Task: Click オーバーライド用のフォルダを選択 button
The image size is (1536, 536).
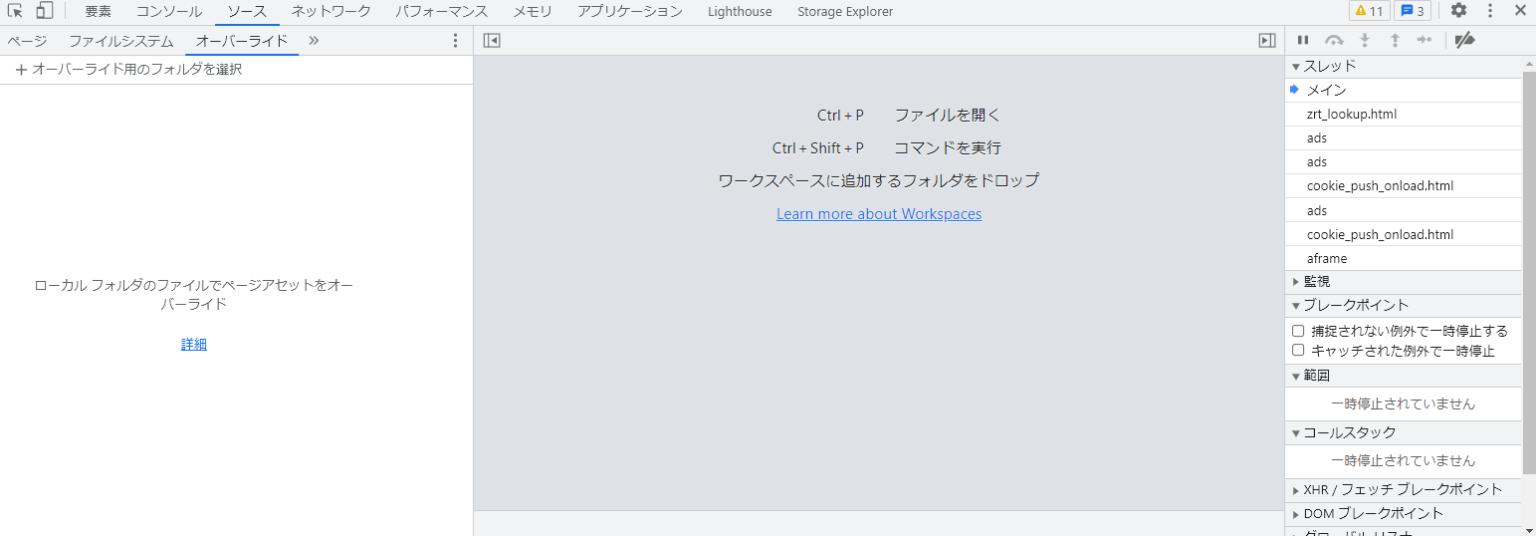Action: (x=129, y=70)
